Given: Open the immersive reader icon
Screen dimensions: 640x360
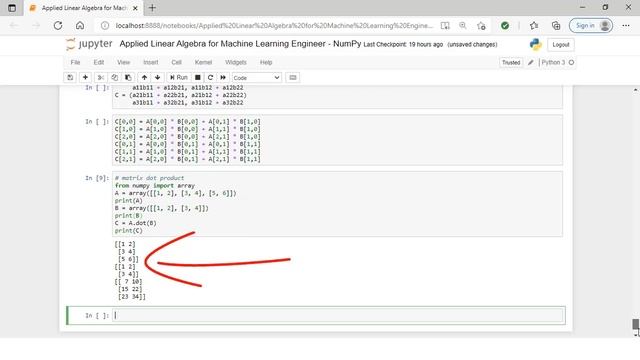Looking at the screenshot, I should click(445, 26).
